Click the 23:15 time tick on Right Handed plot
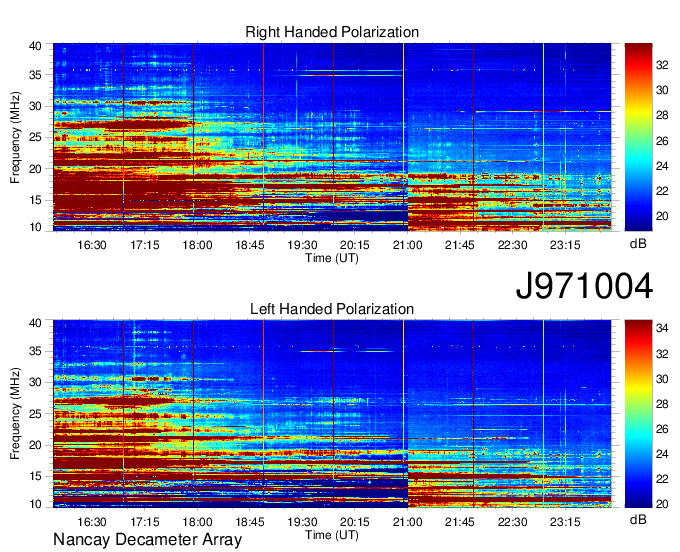 565,245
